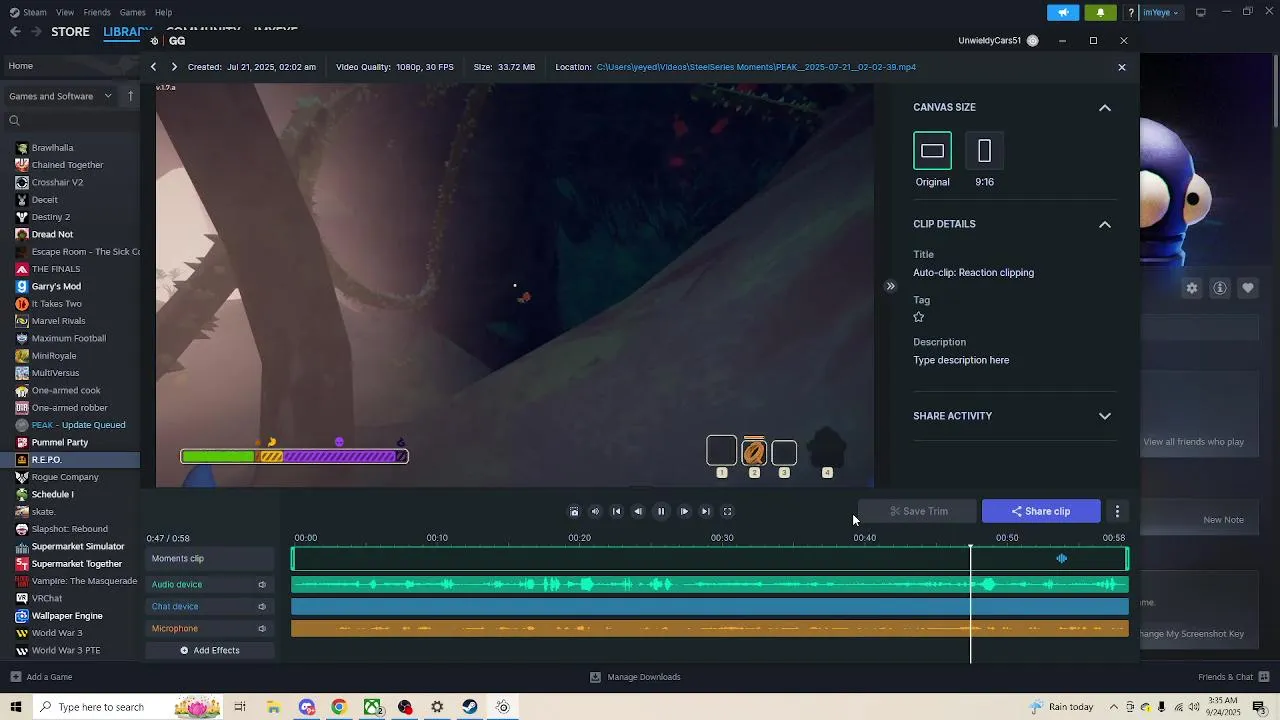Go to the next clip arrow
Image resolution: width=1280 pixels, height=720 pixels.
coord(174,67)
